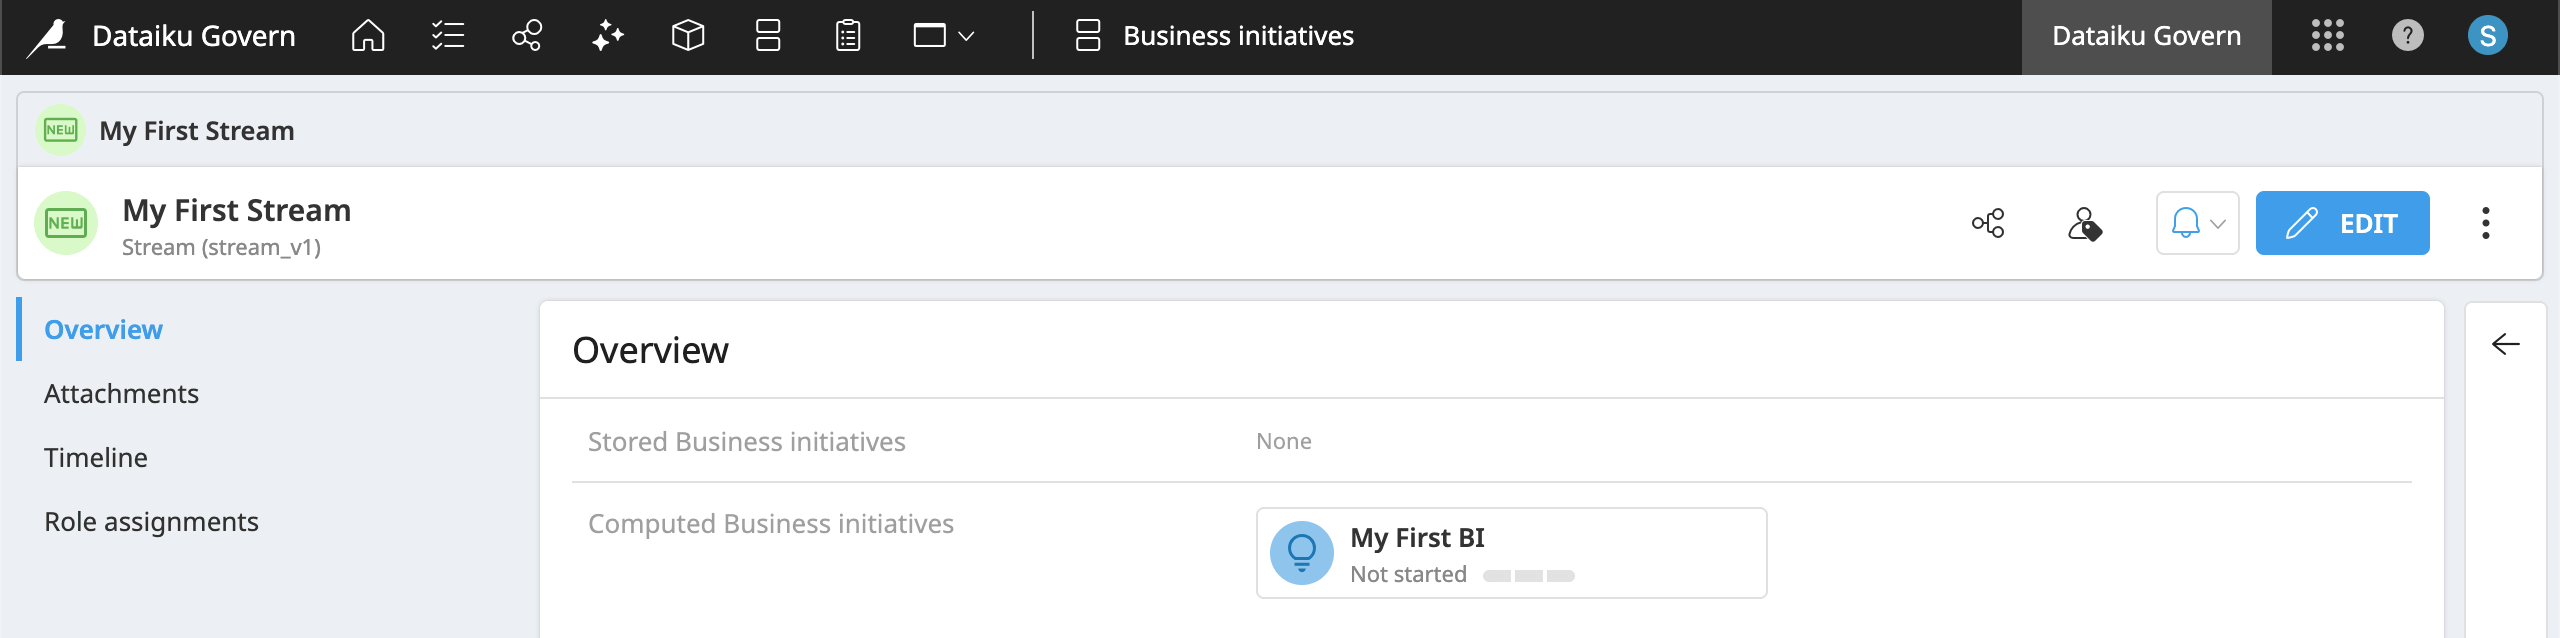Click the Dataiku bird logo

pos(47,37)
